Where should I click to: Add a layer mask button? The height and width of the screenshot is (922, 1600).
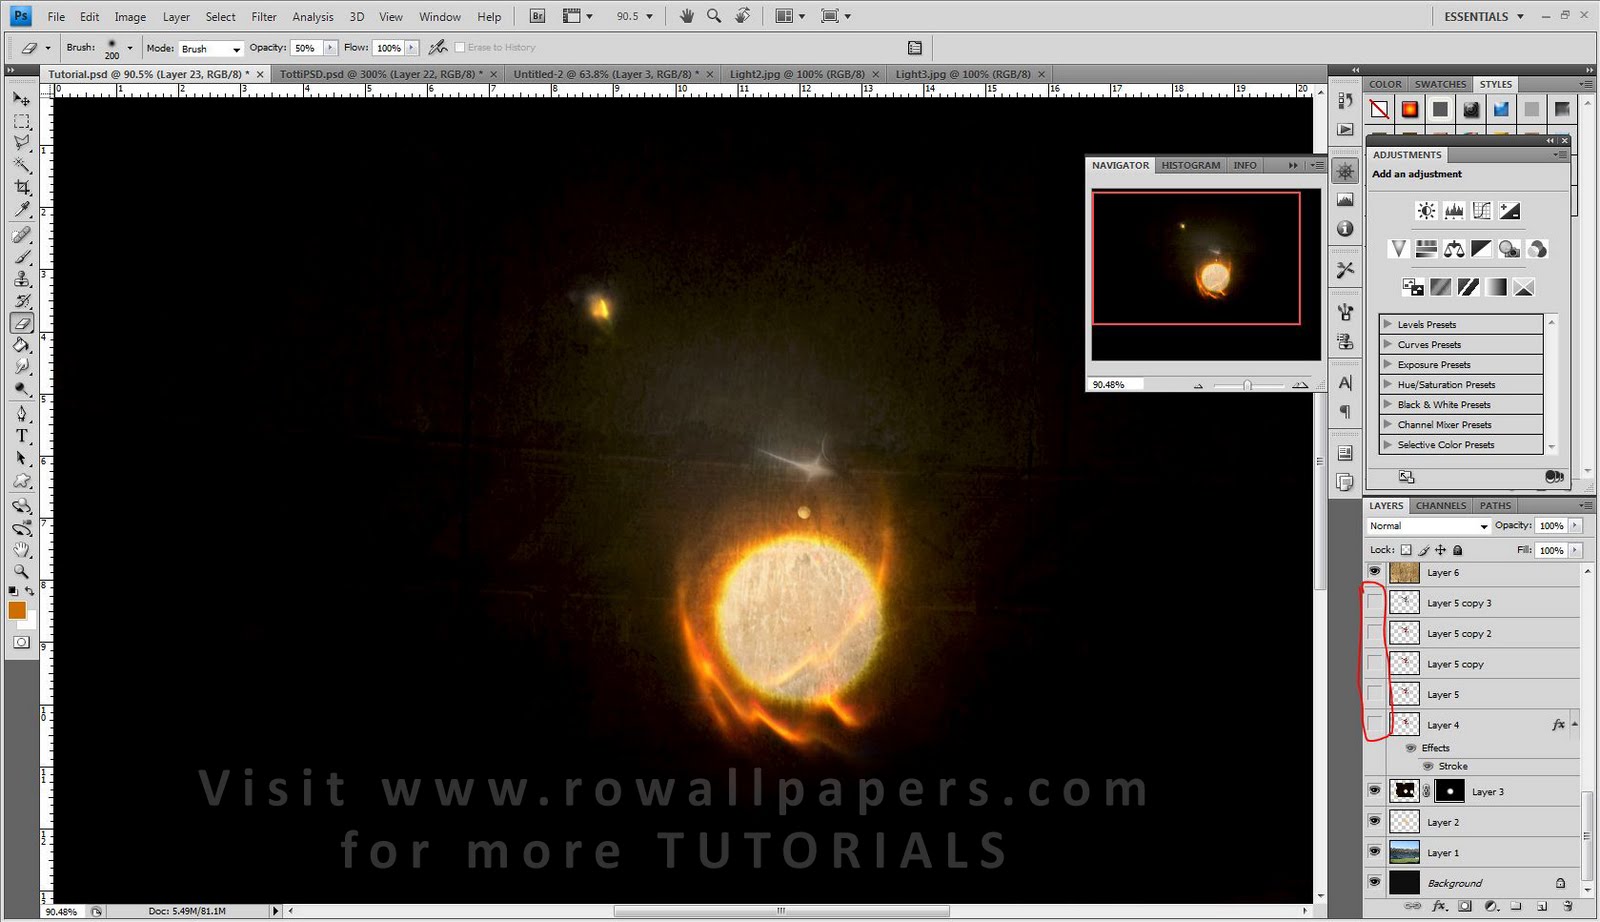pyautogui.click(x=1465, y=906)
